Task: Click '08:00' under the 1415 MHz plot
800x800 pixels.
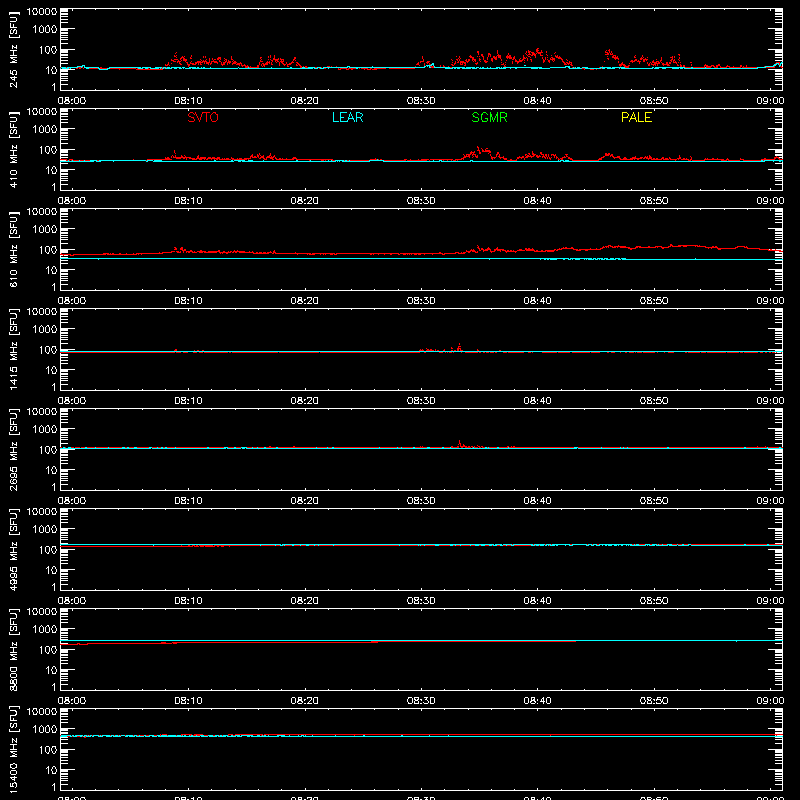Action: click(71, 401)
